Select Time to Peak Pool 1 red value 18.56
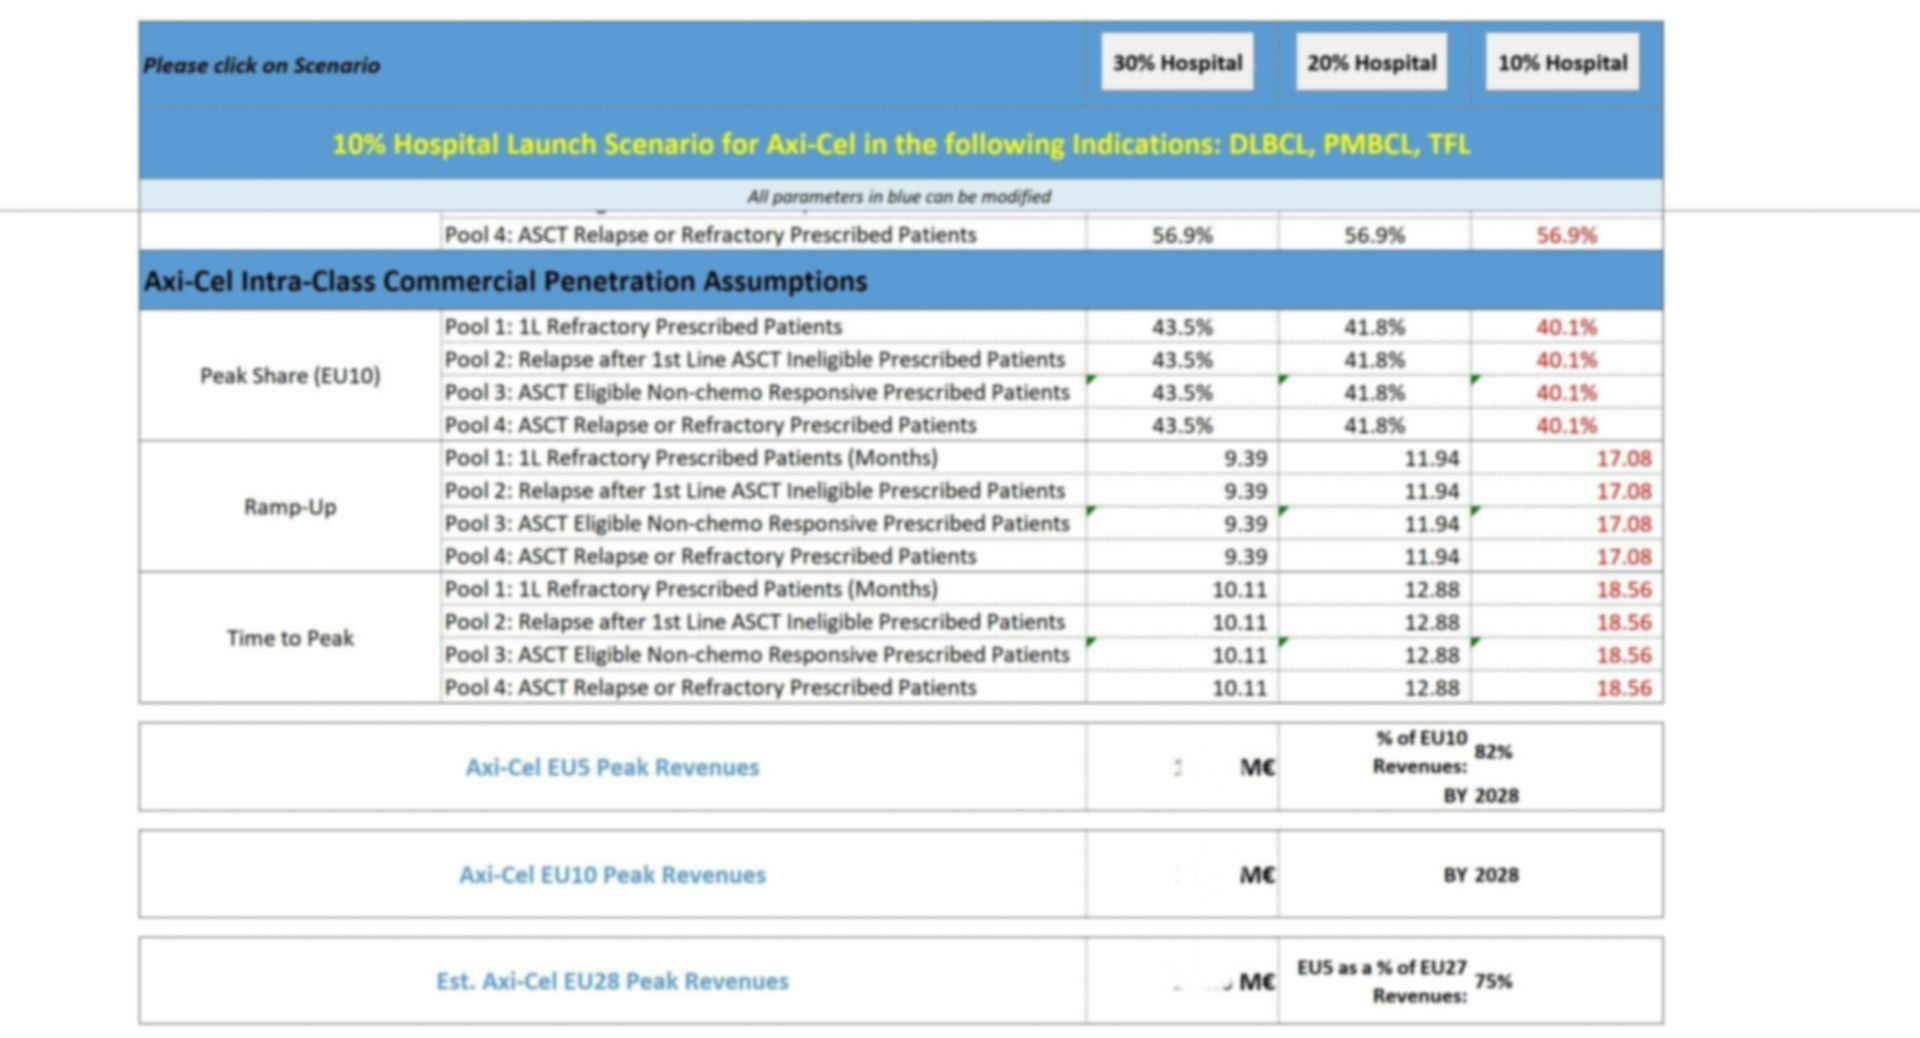This screenshot has height=1038, width=1920. [x=1623, y=589]
